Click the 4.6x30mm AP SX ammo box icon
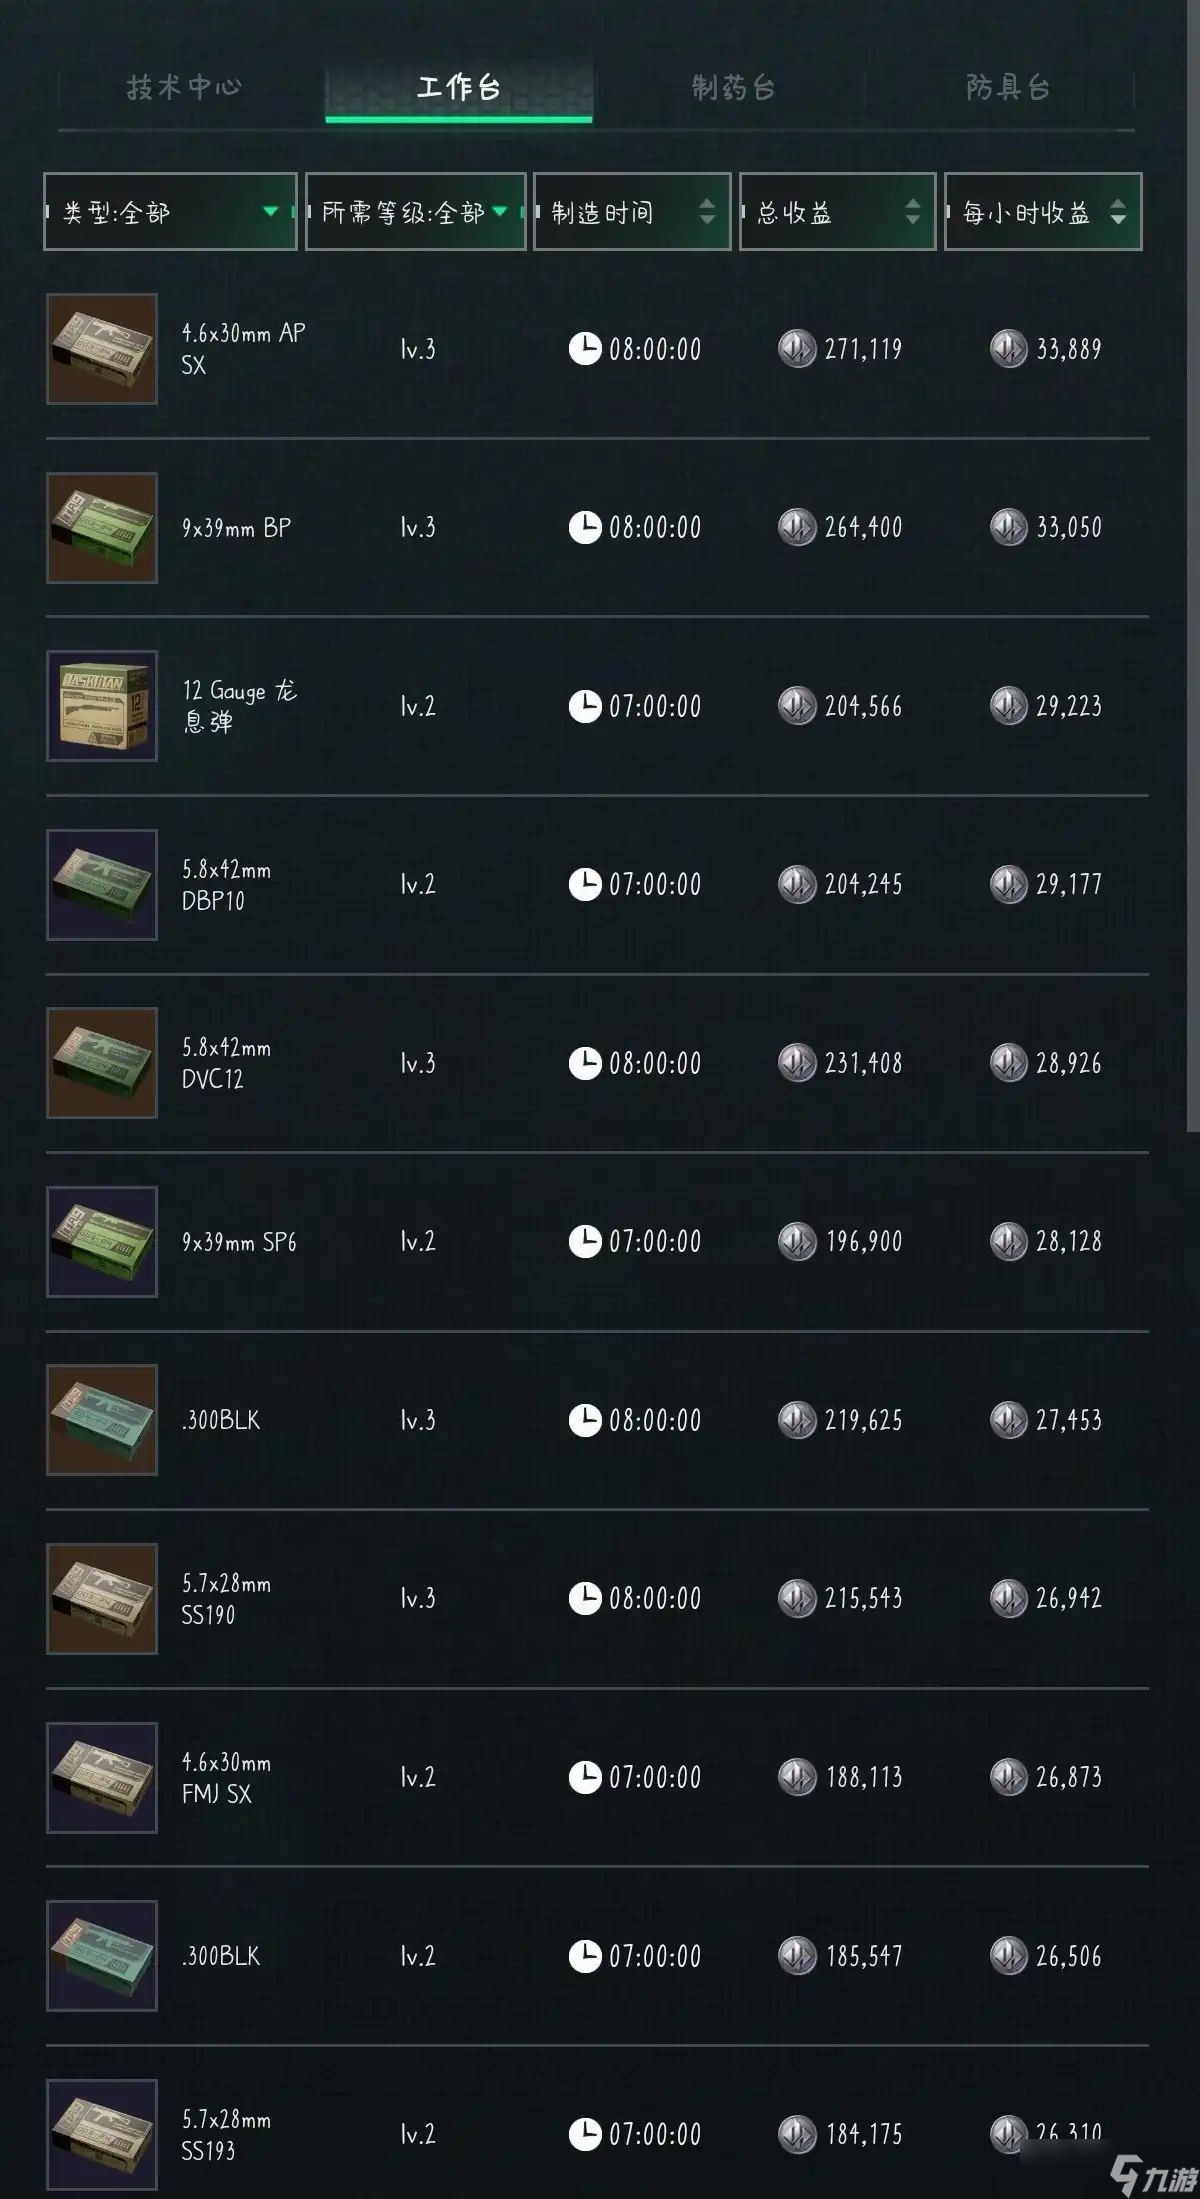The height and width of the screenshot is (2199, 1200). [102, 349]
